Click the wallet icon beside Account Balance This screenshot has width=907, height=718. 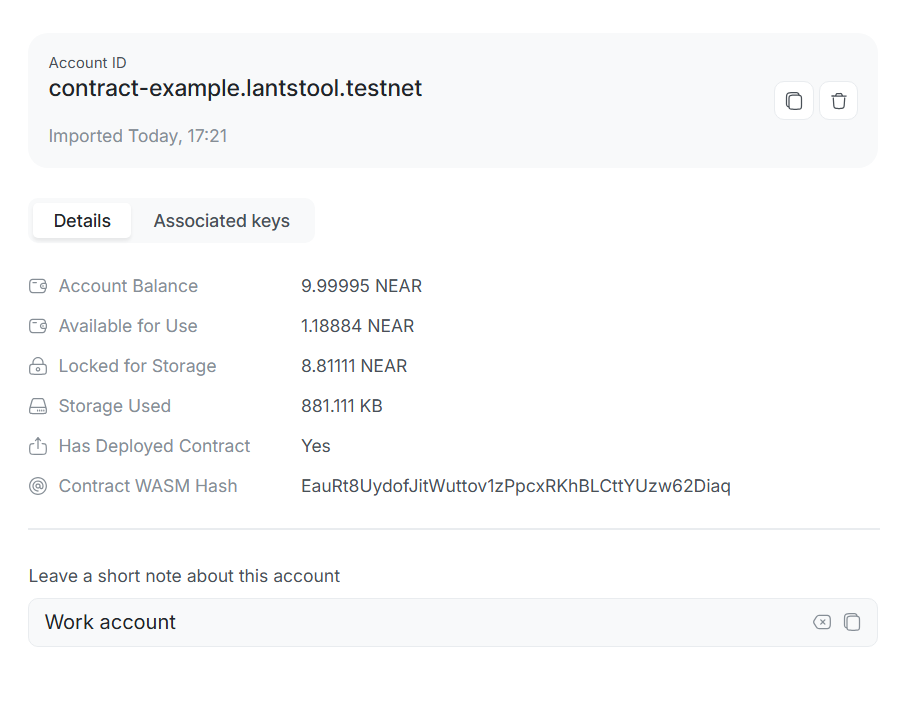click(x=38, y=286)
